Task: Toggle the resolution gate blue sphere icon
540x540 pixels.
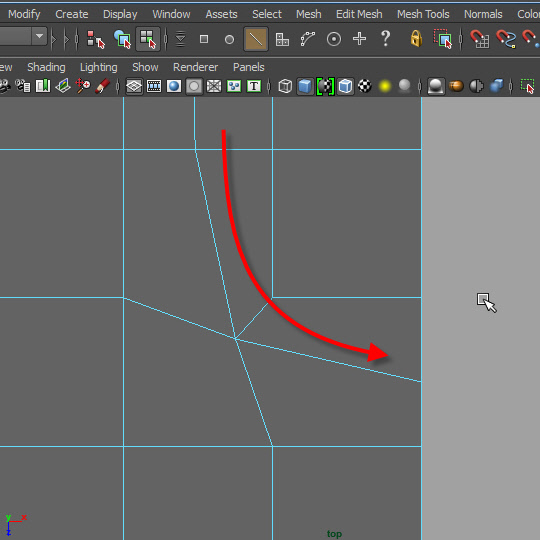Action: [x=174, y=86]
